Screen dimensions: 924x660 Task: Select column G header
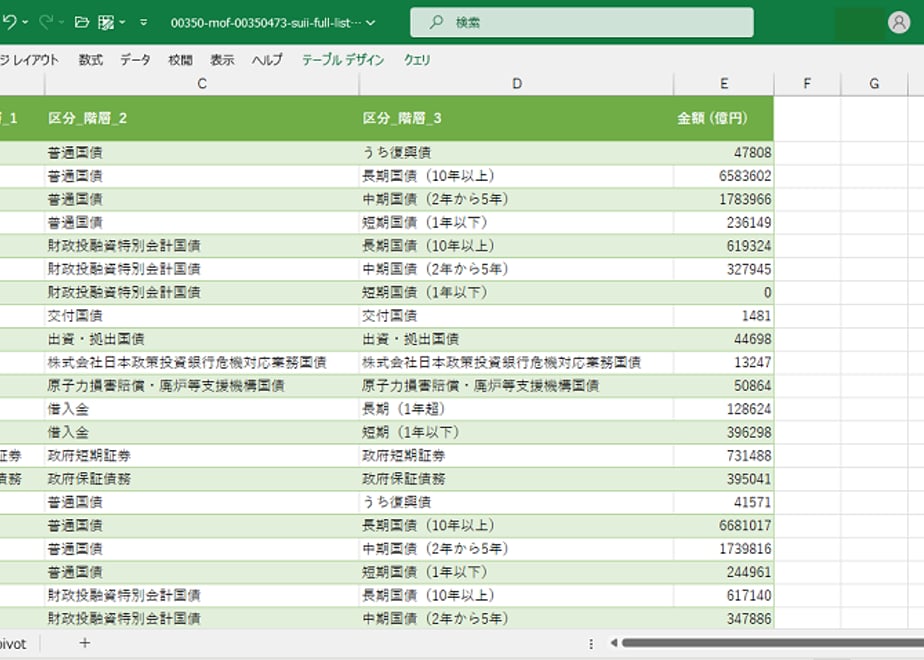point(874,84)
